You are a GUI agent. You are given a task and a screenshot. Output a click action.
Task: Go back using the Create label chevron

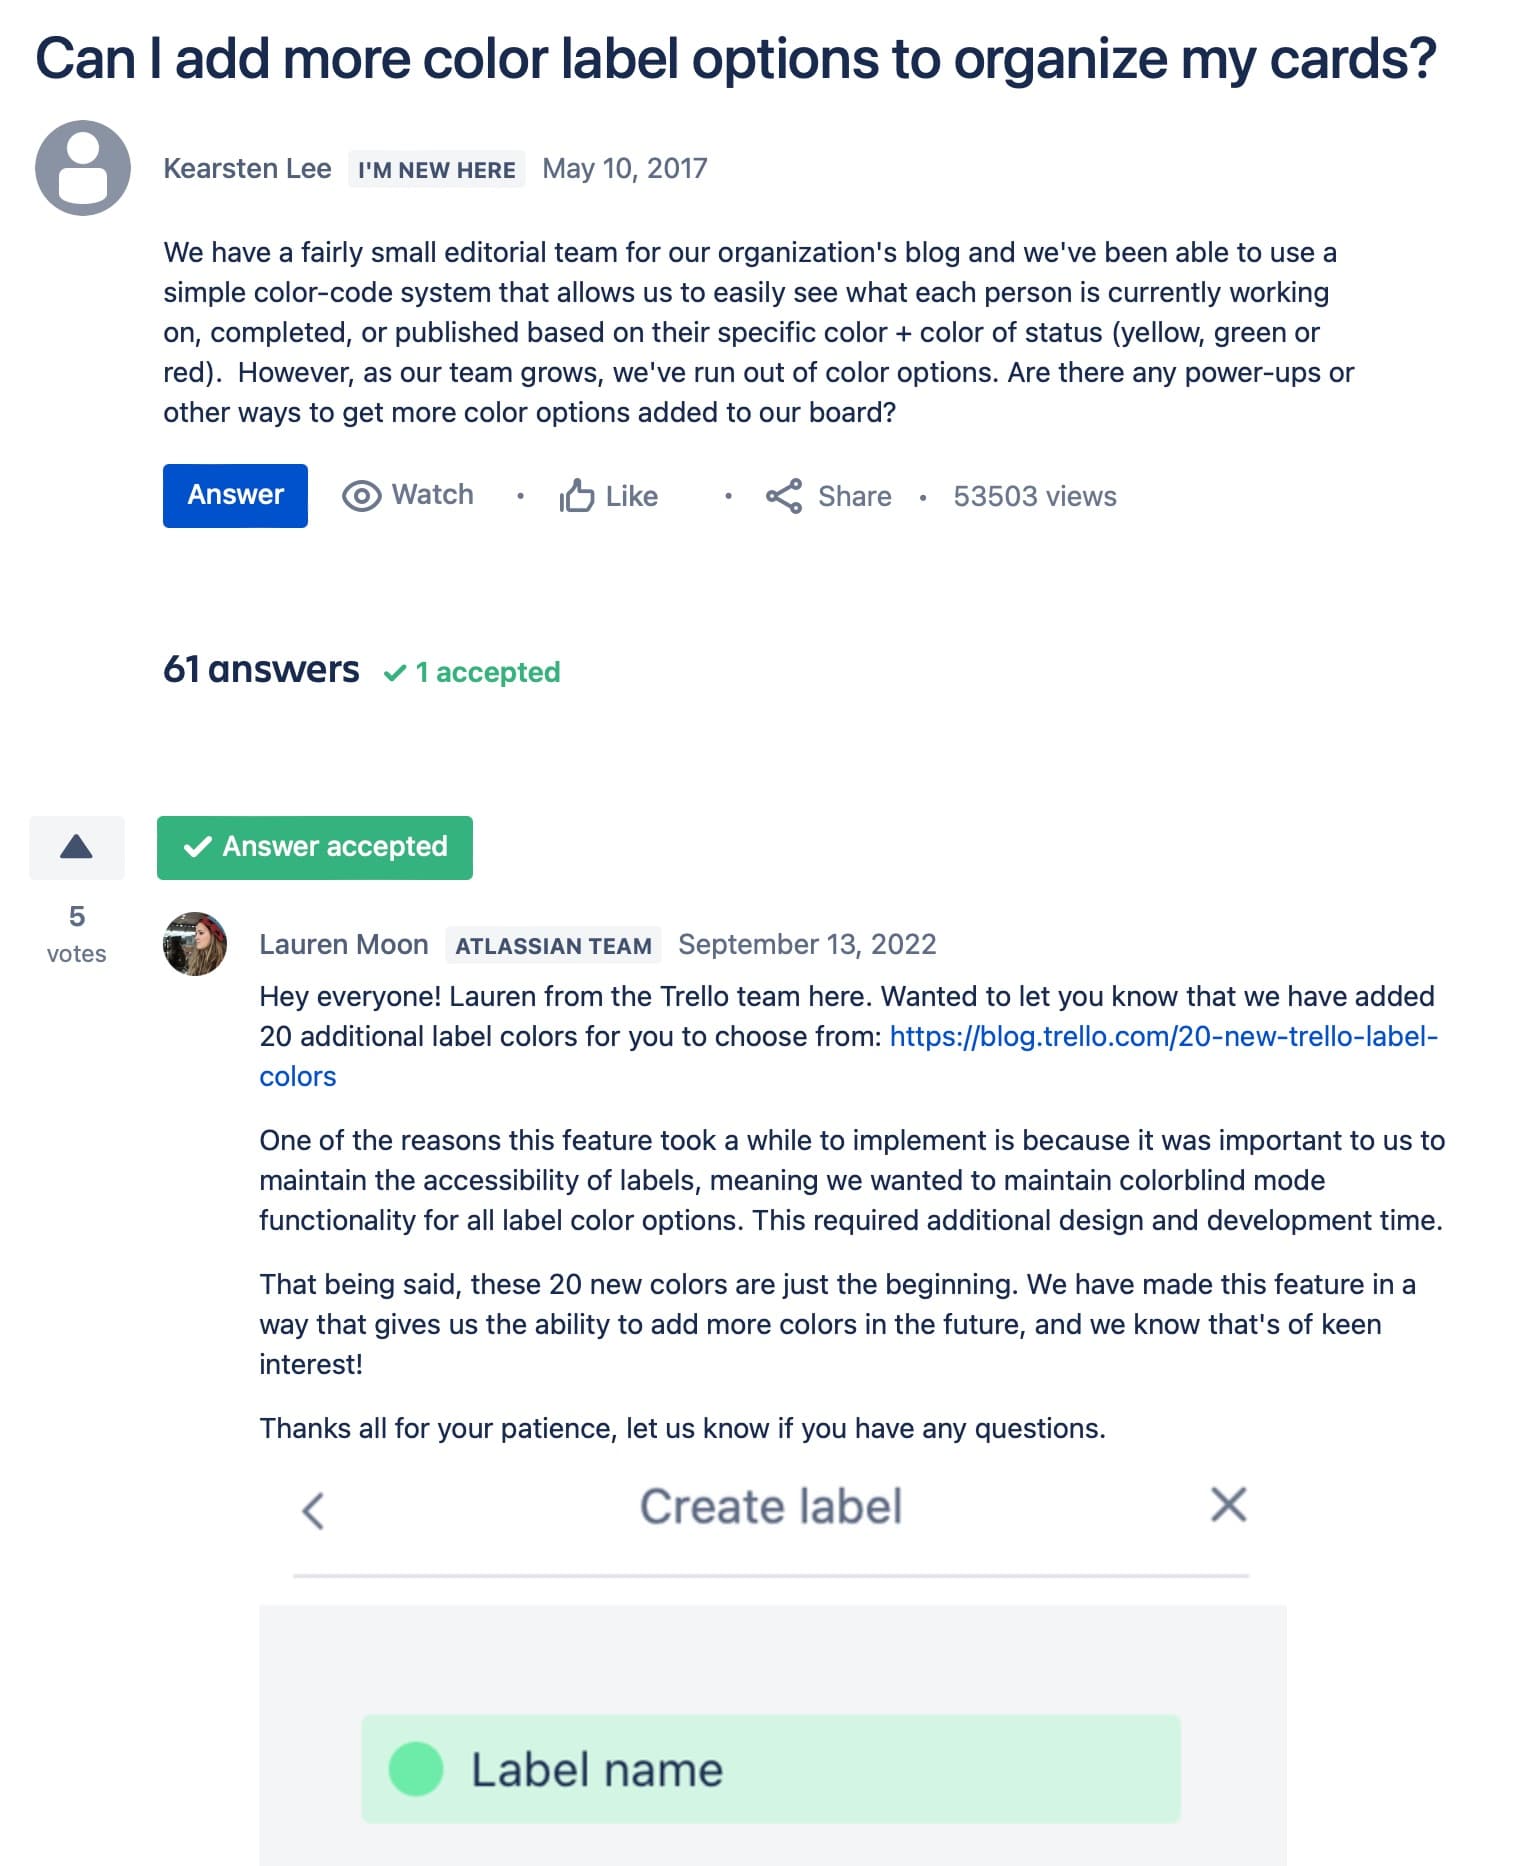tap(313, 1510)
